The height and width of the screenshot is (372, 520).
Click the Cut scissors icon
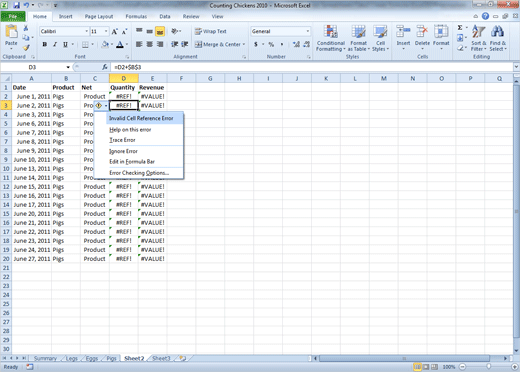[26, 28]
